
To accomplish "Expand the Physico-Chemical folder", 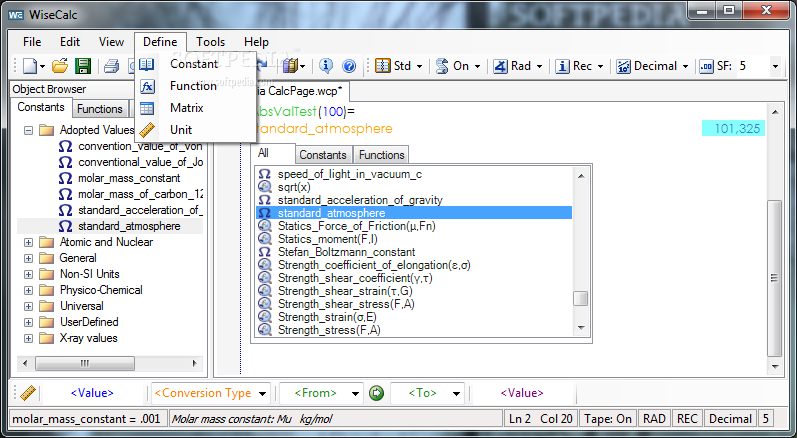I will point(28,291).
